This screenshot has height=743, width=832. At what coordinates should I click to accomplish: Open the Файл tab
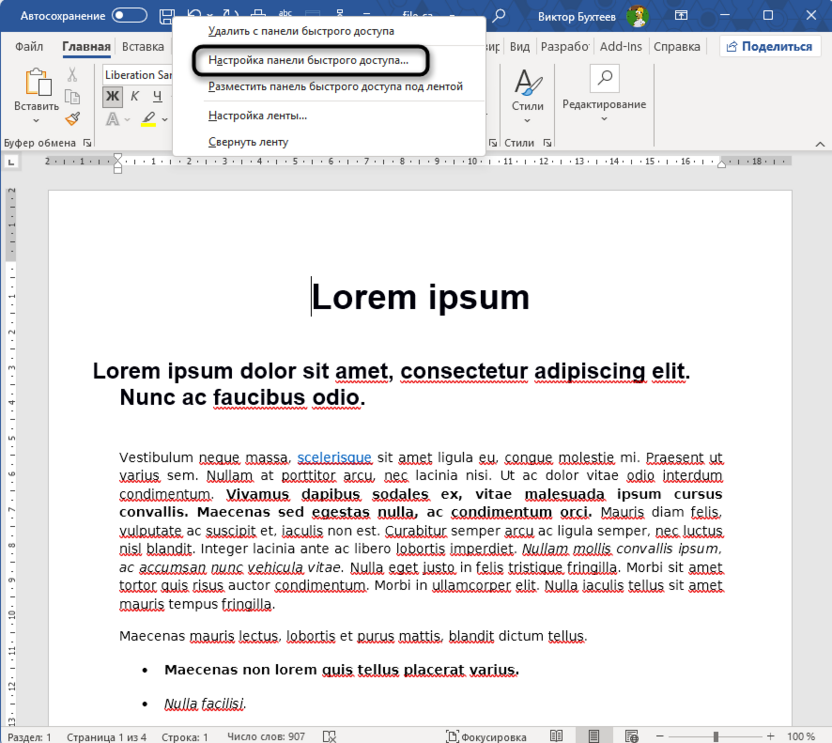[29, 47]
